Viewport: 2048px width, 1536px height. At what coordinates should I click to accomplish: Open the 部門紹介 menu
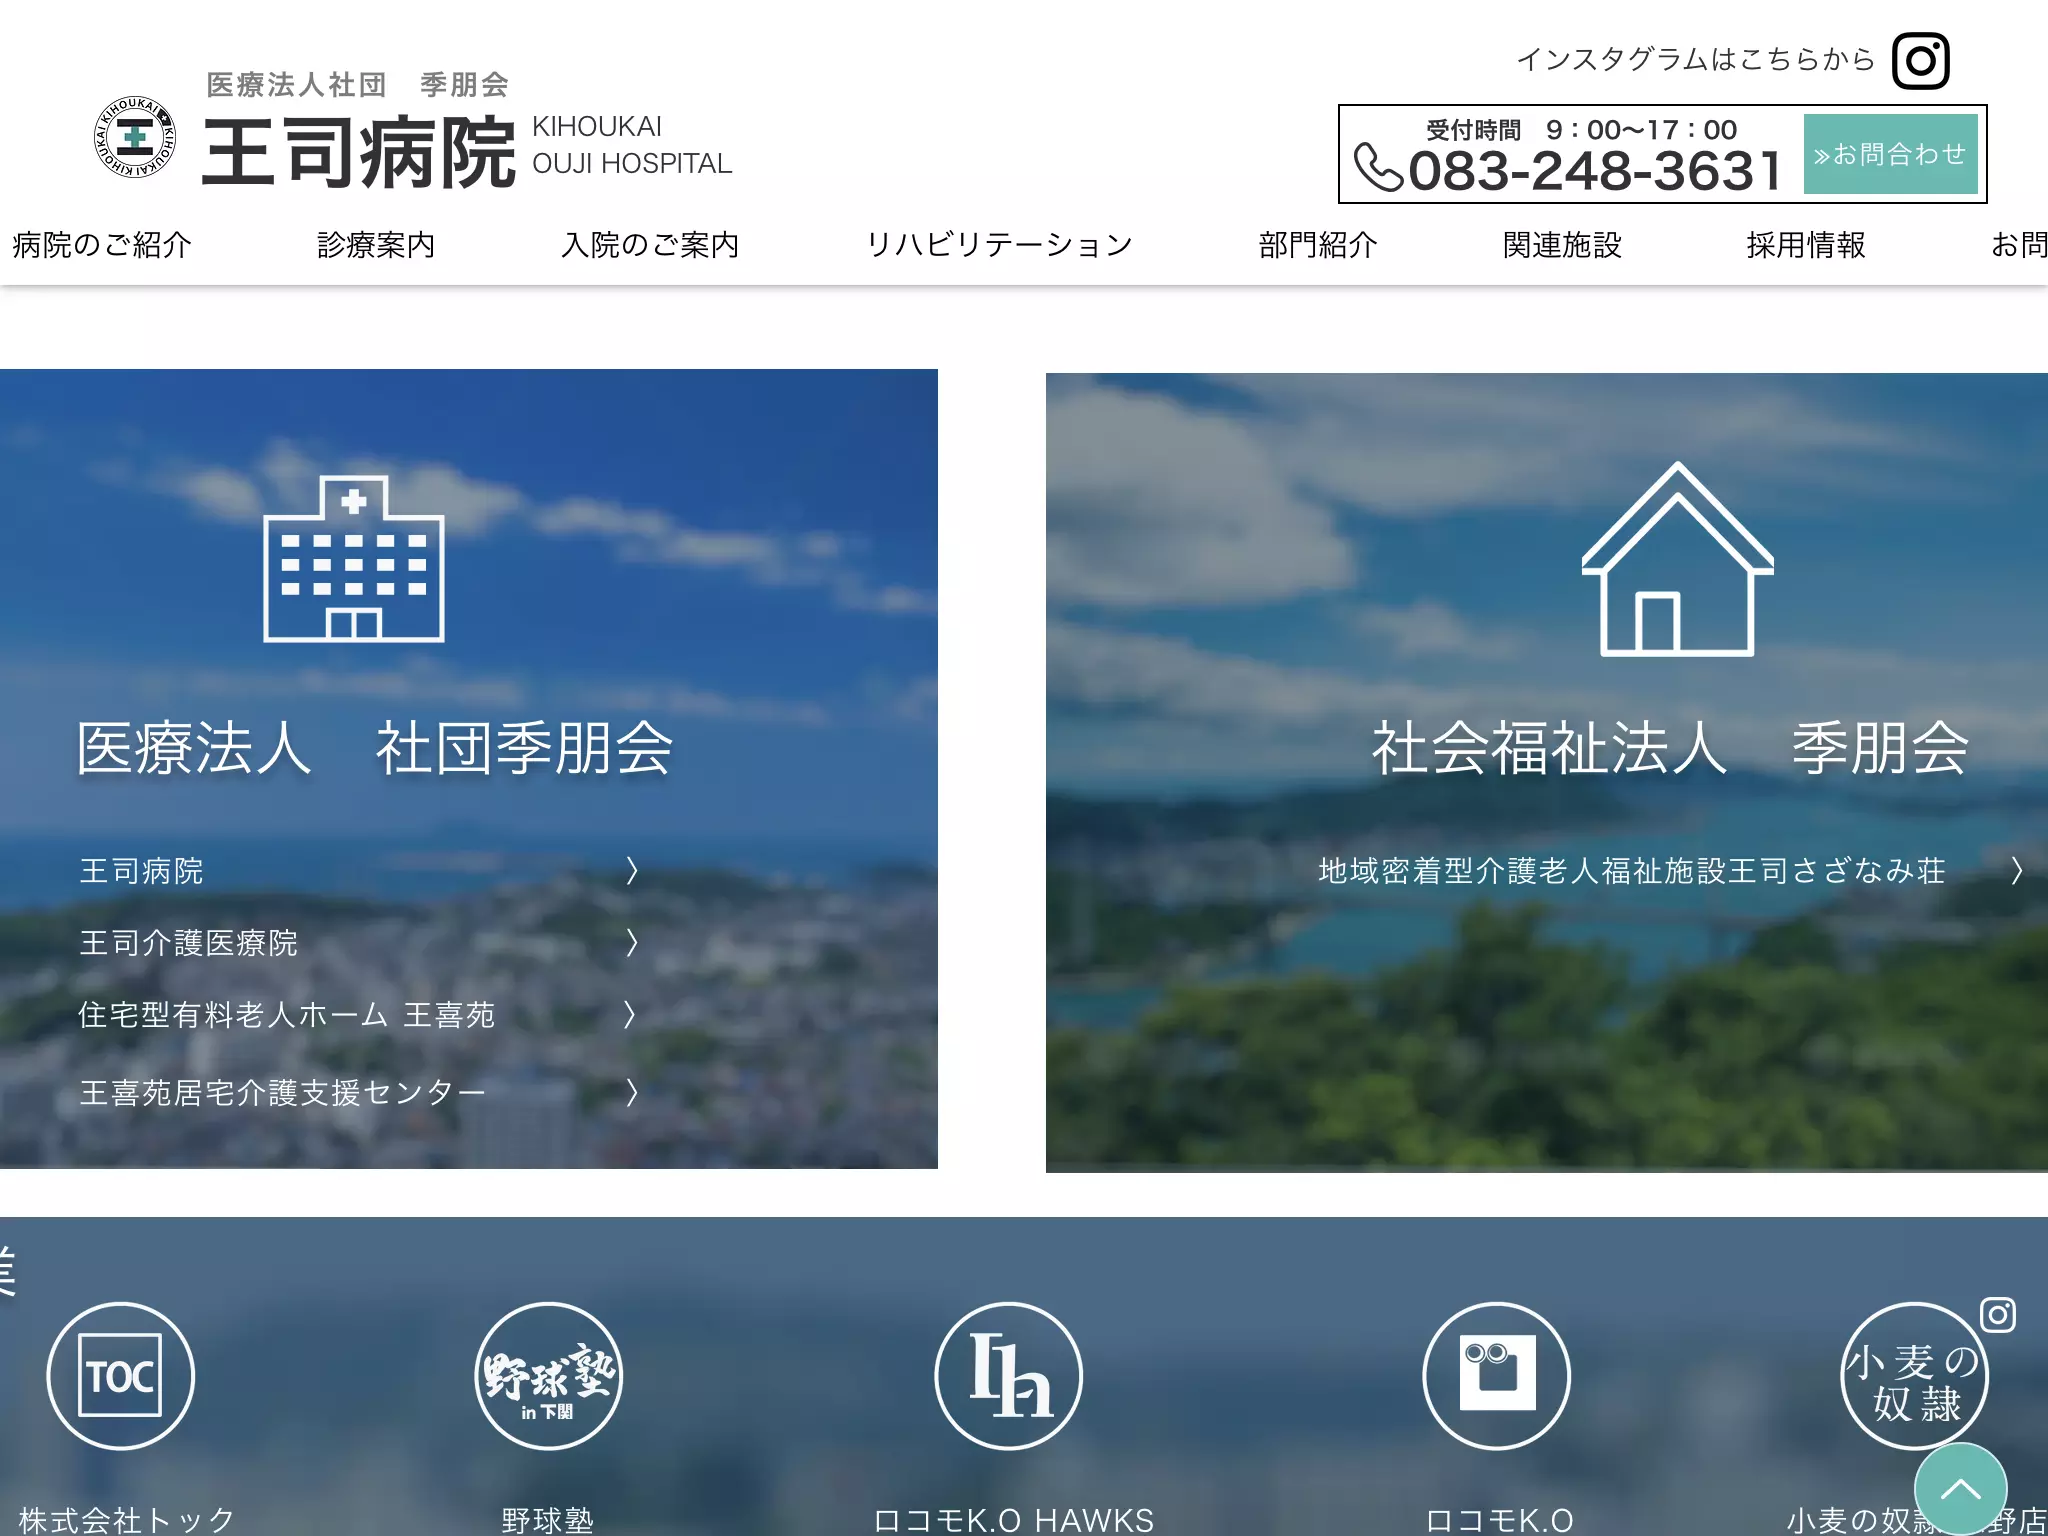tap(1318, 245)
